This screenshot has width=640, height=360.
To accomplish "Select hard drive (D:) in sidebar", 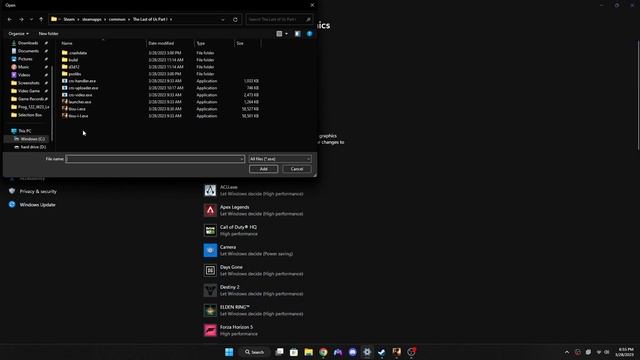I will pyautogui.click(x=33, y=147).
